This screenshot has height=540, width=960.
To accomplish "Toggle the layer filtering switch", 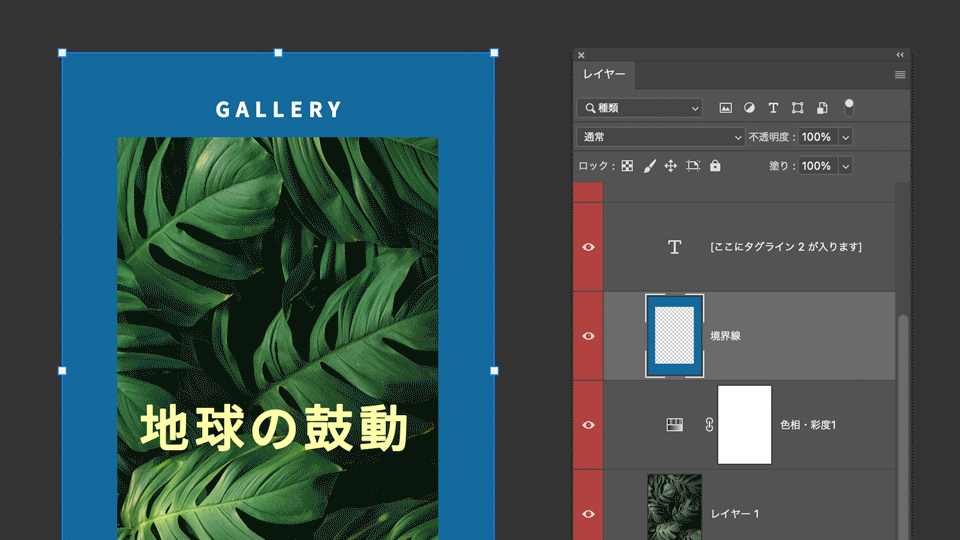I will tap(849, 107).
